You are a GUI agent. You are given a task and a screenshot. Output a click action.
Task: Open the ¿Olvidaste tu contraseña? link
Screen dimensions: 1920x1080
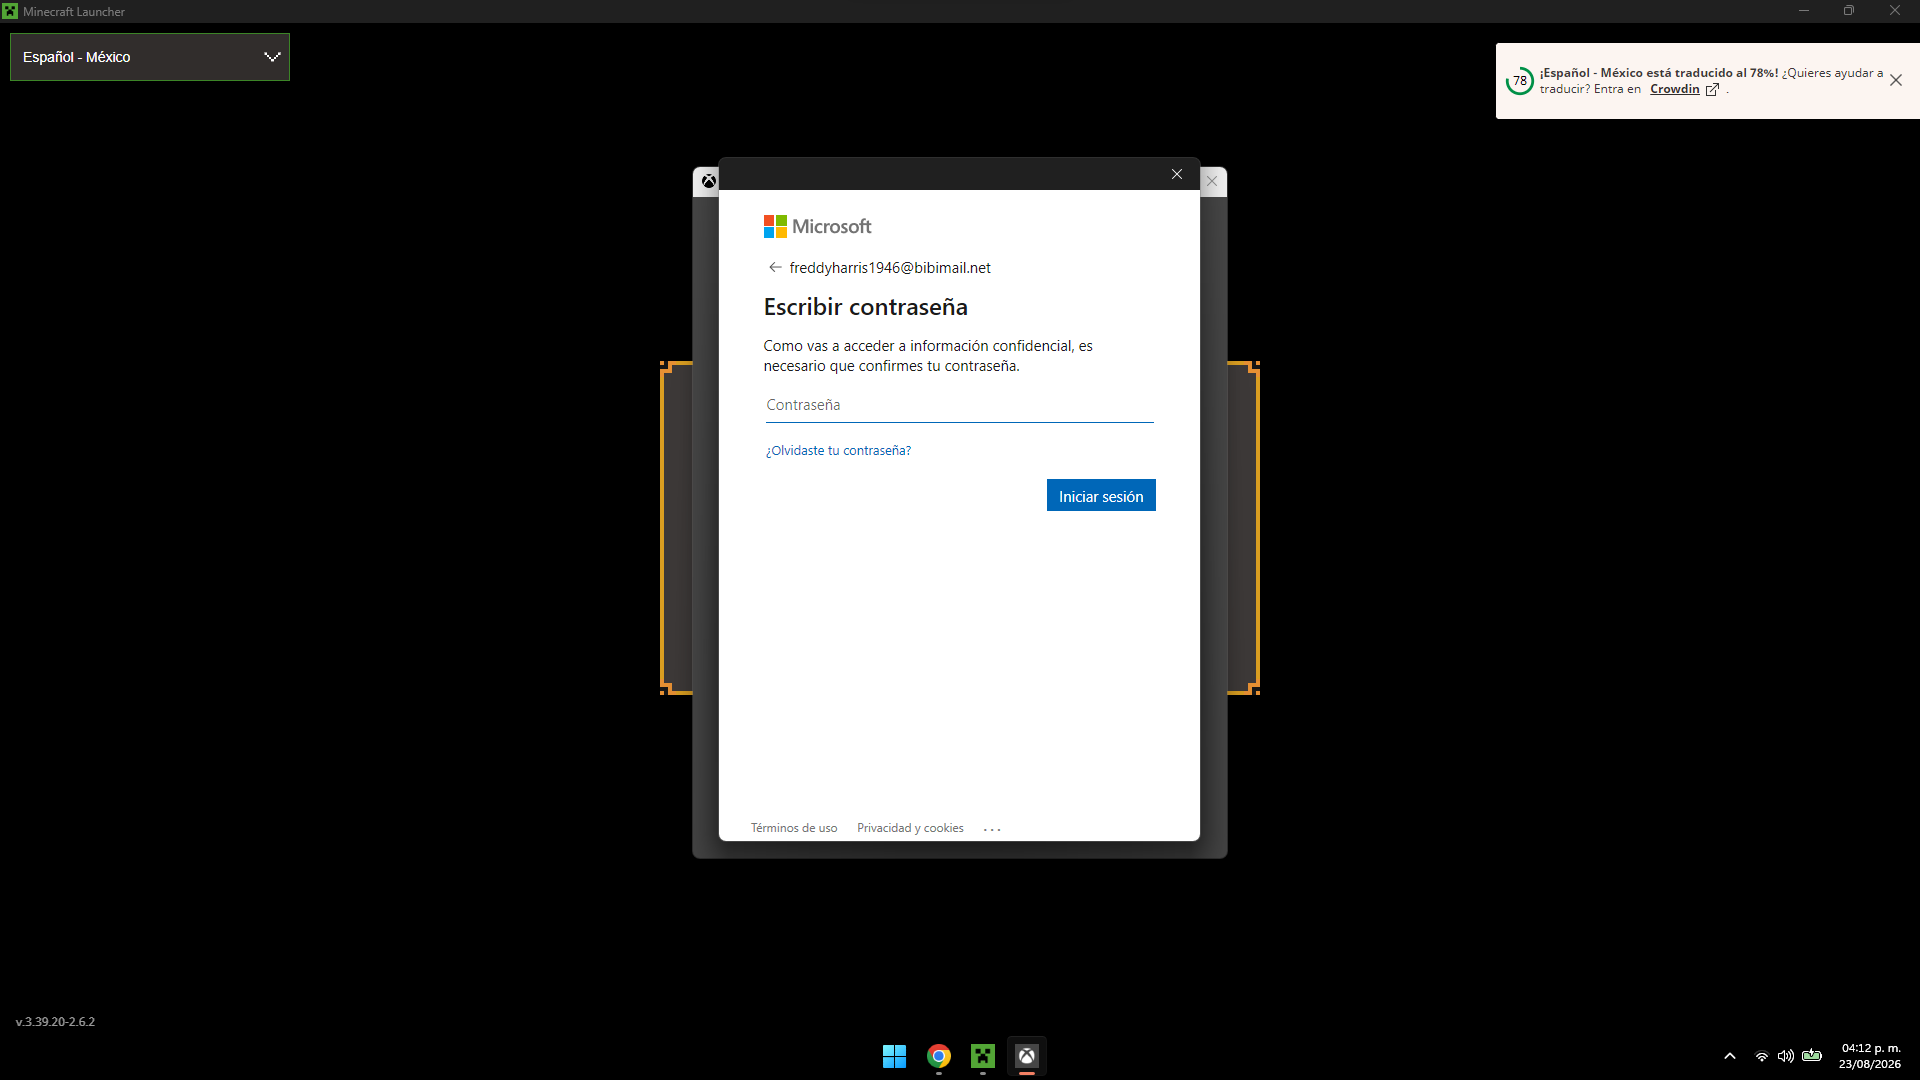(838, 451)
